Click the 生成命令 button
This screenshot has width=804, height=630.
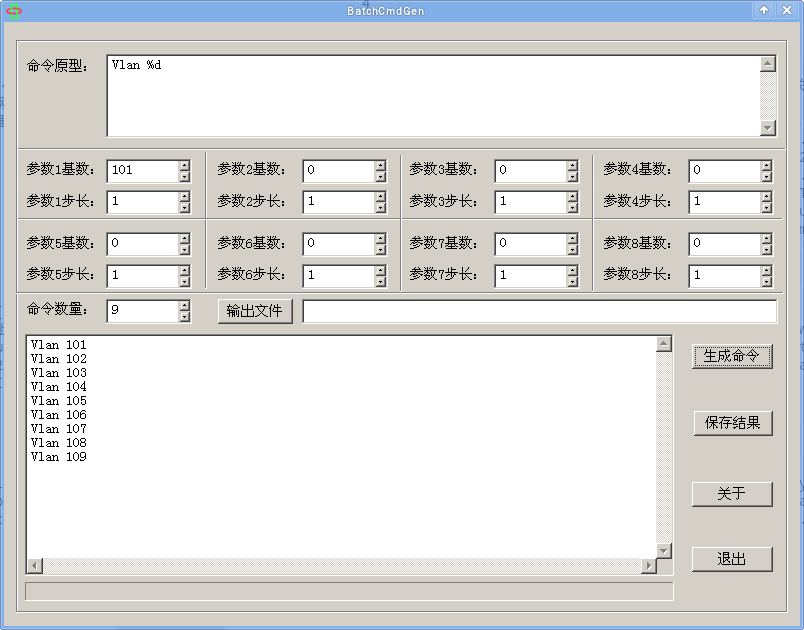tap(732, 356)
